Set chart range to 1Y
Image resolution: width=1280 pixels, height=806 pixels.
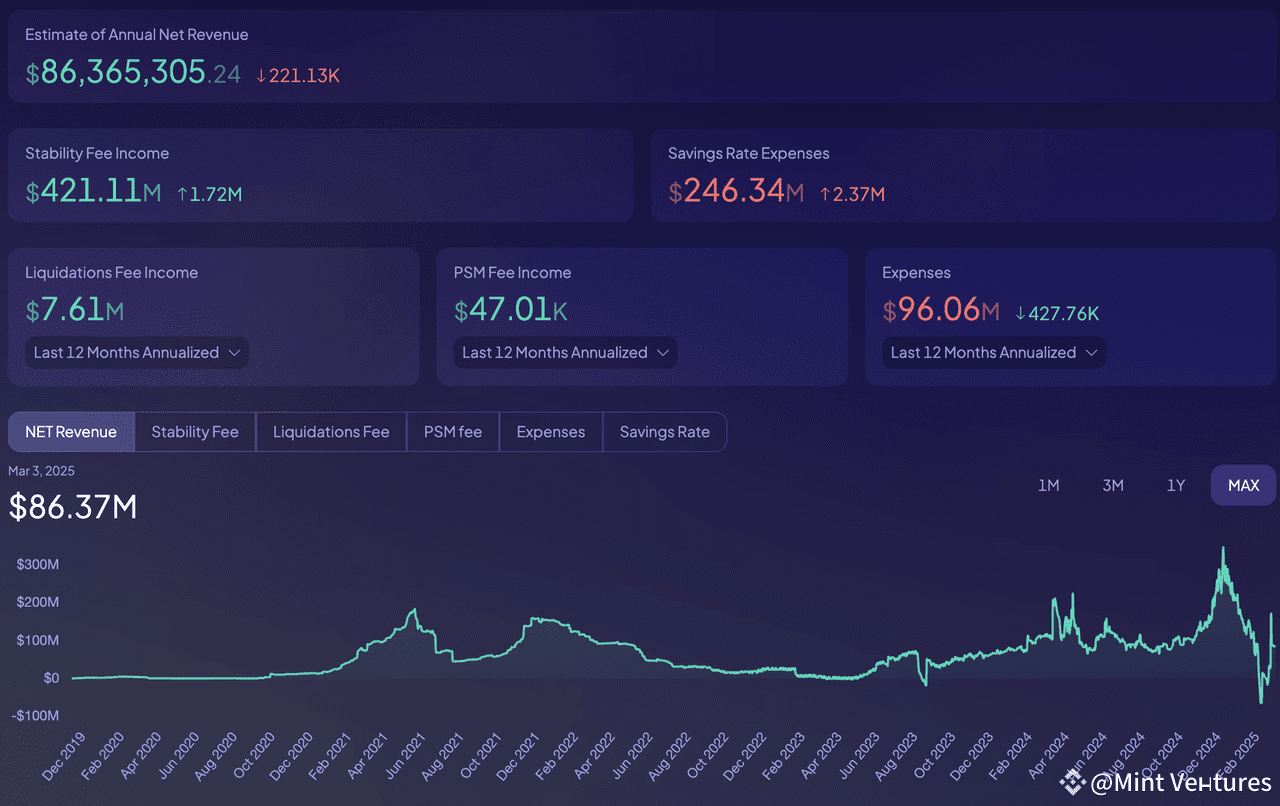[x=1176, y=485]
